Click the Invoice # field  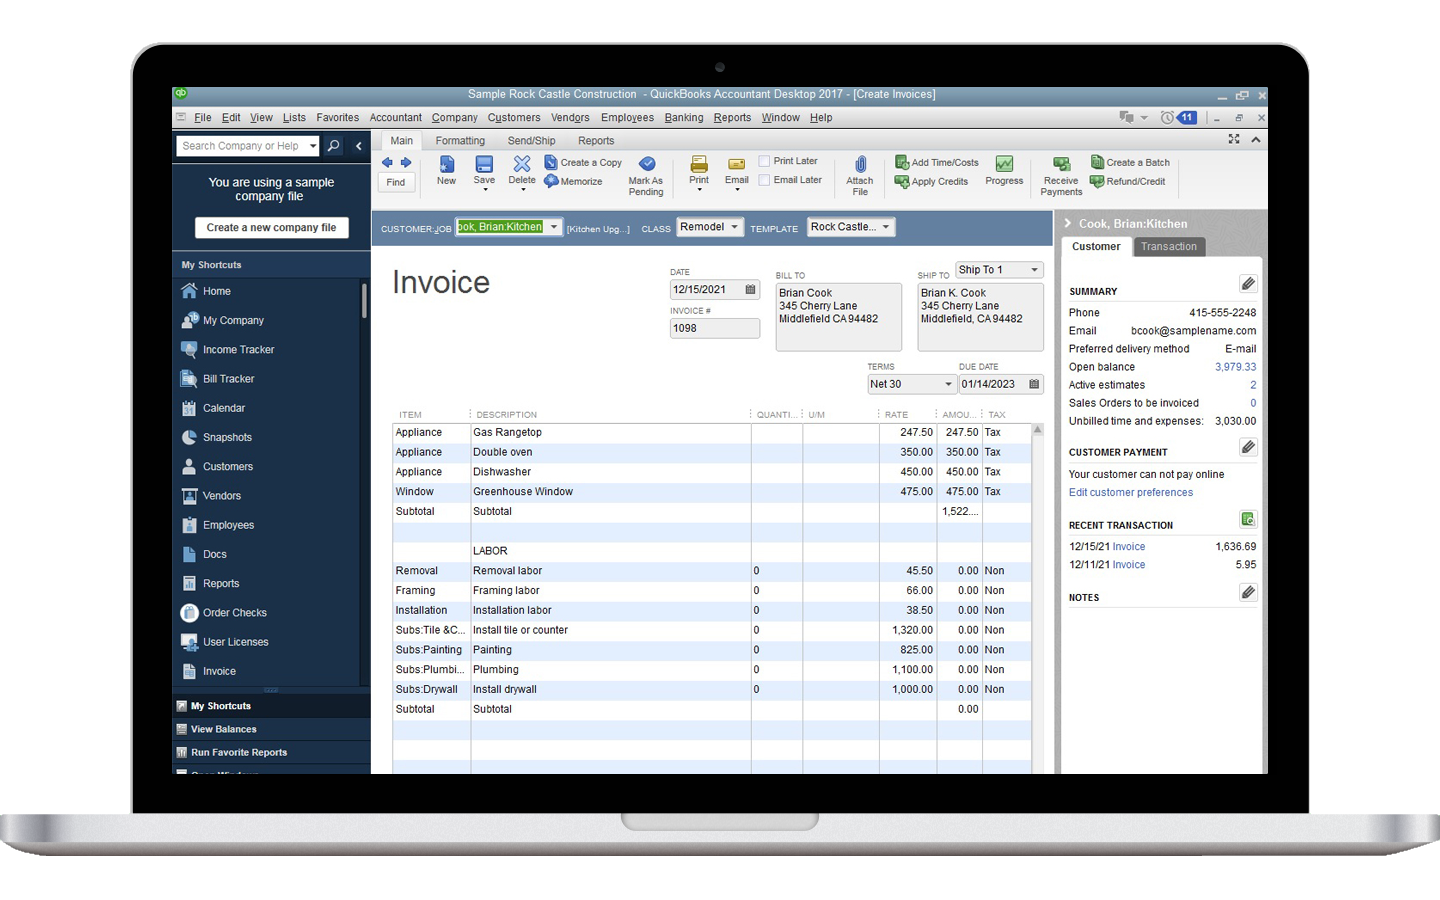click(x=714, y=328)
